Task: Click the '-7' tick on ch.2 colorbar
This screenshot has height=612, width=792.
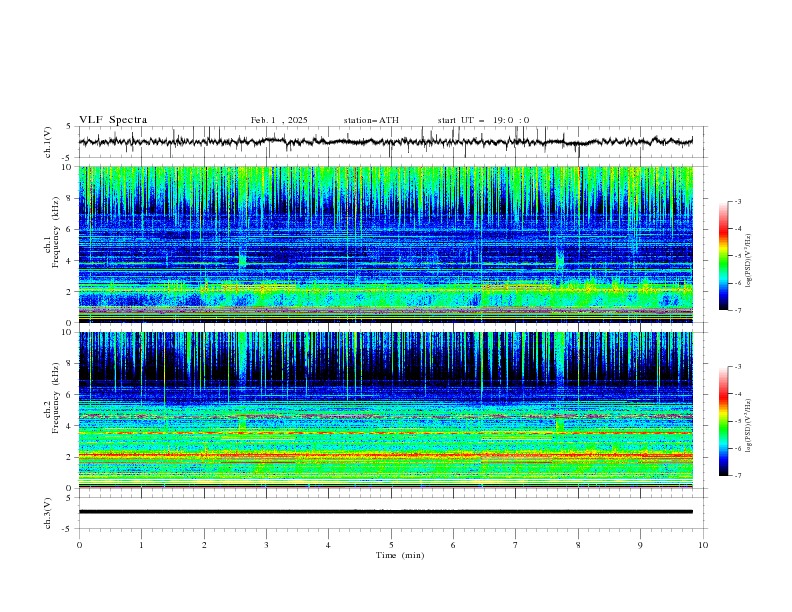Action: click(x=738, y=476)
